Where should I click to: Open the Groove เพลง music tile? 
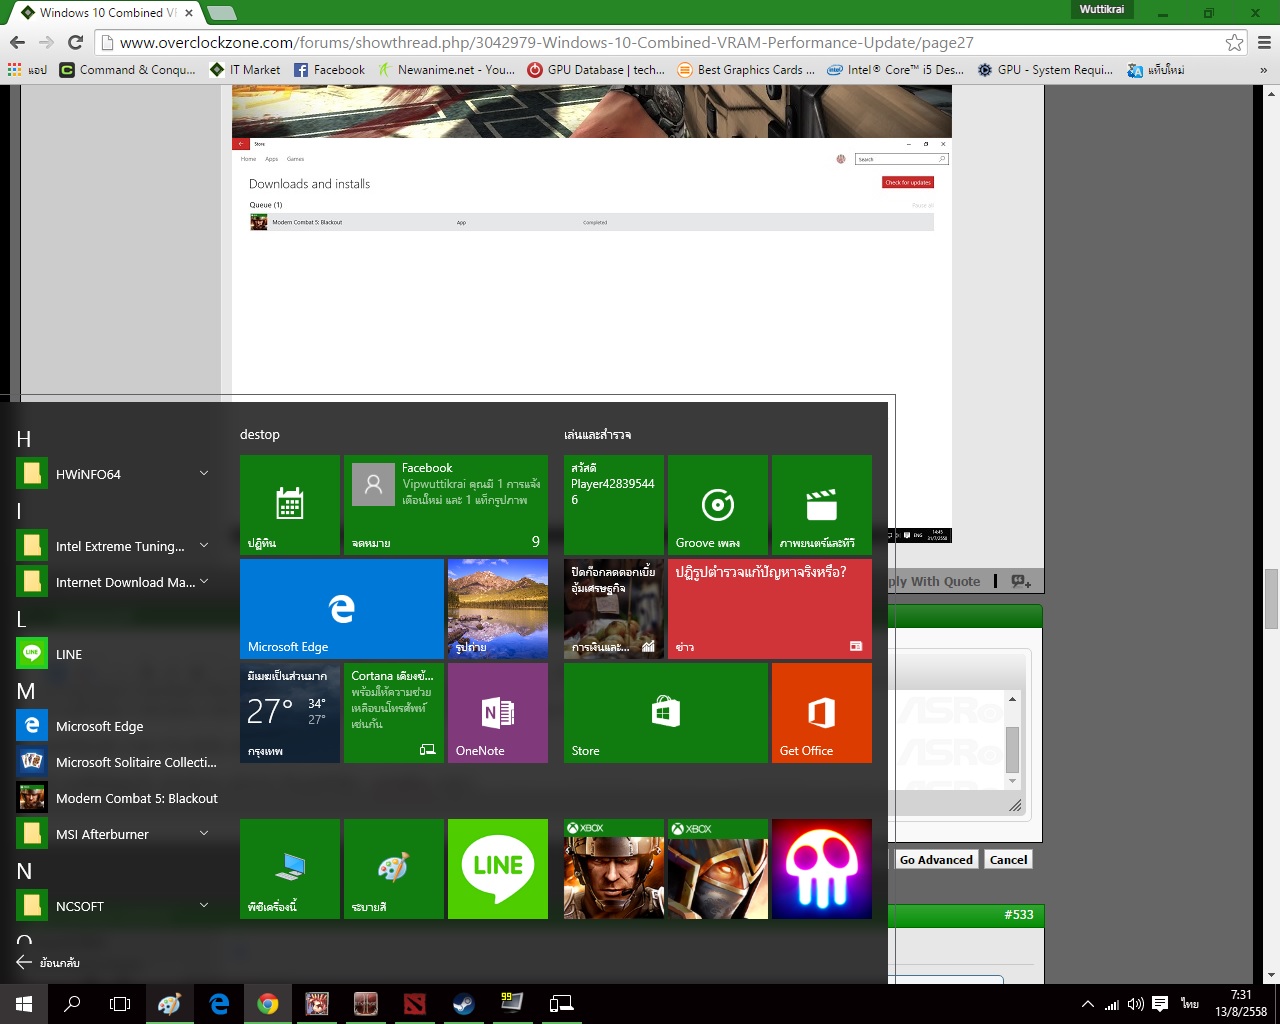[x=718, y=505]
